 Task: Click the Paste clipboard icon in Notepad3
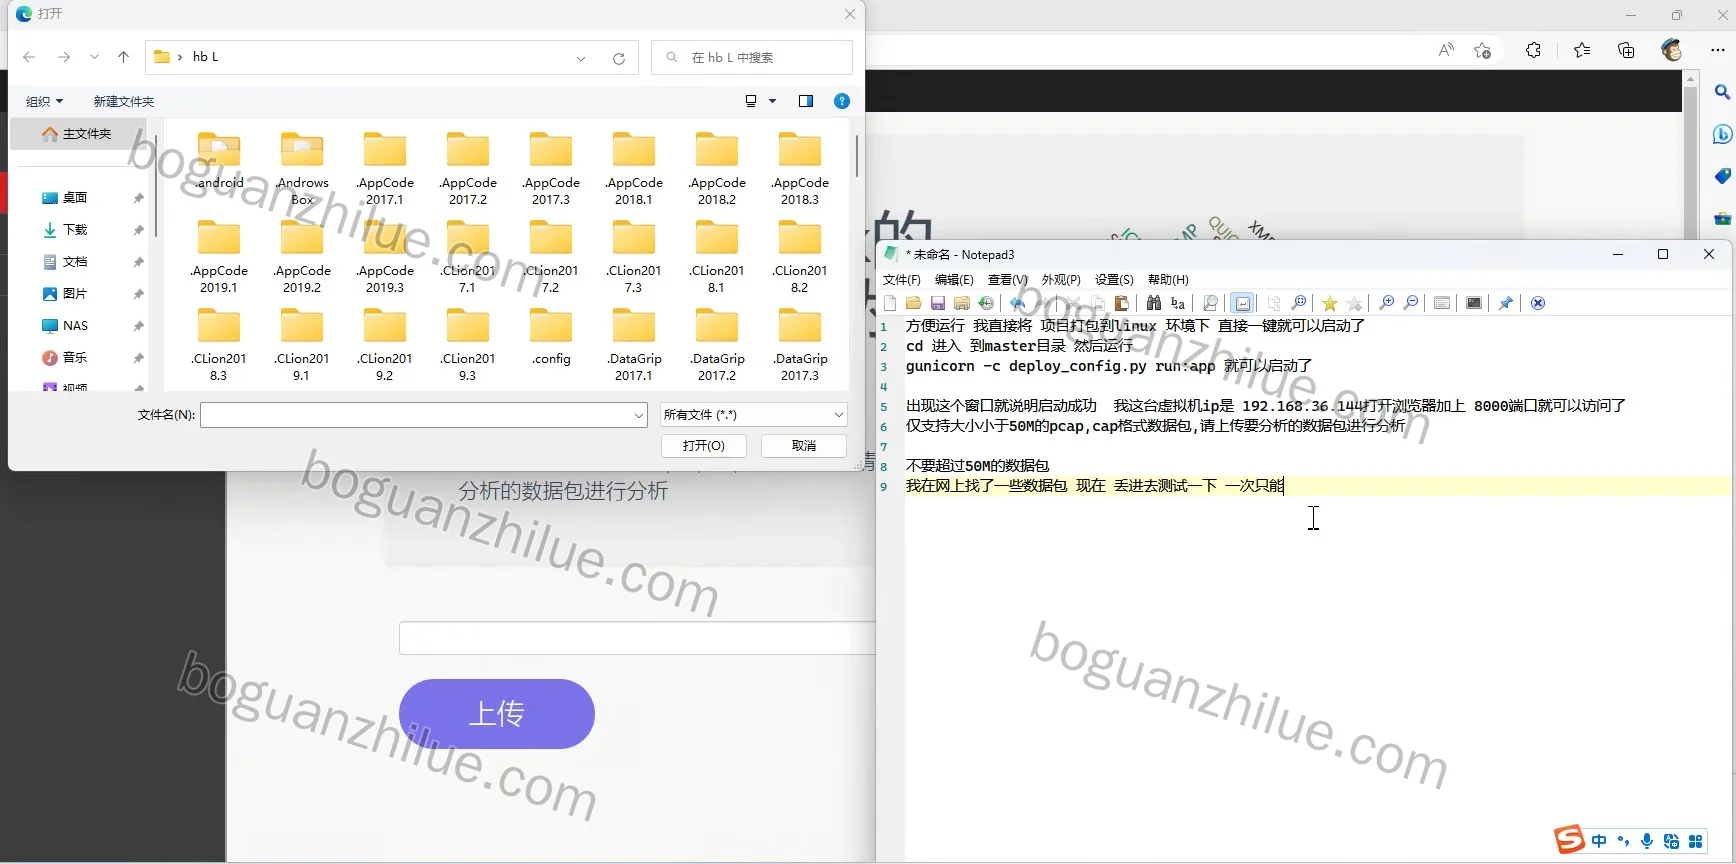1122,303
